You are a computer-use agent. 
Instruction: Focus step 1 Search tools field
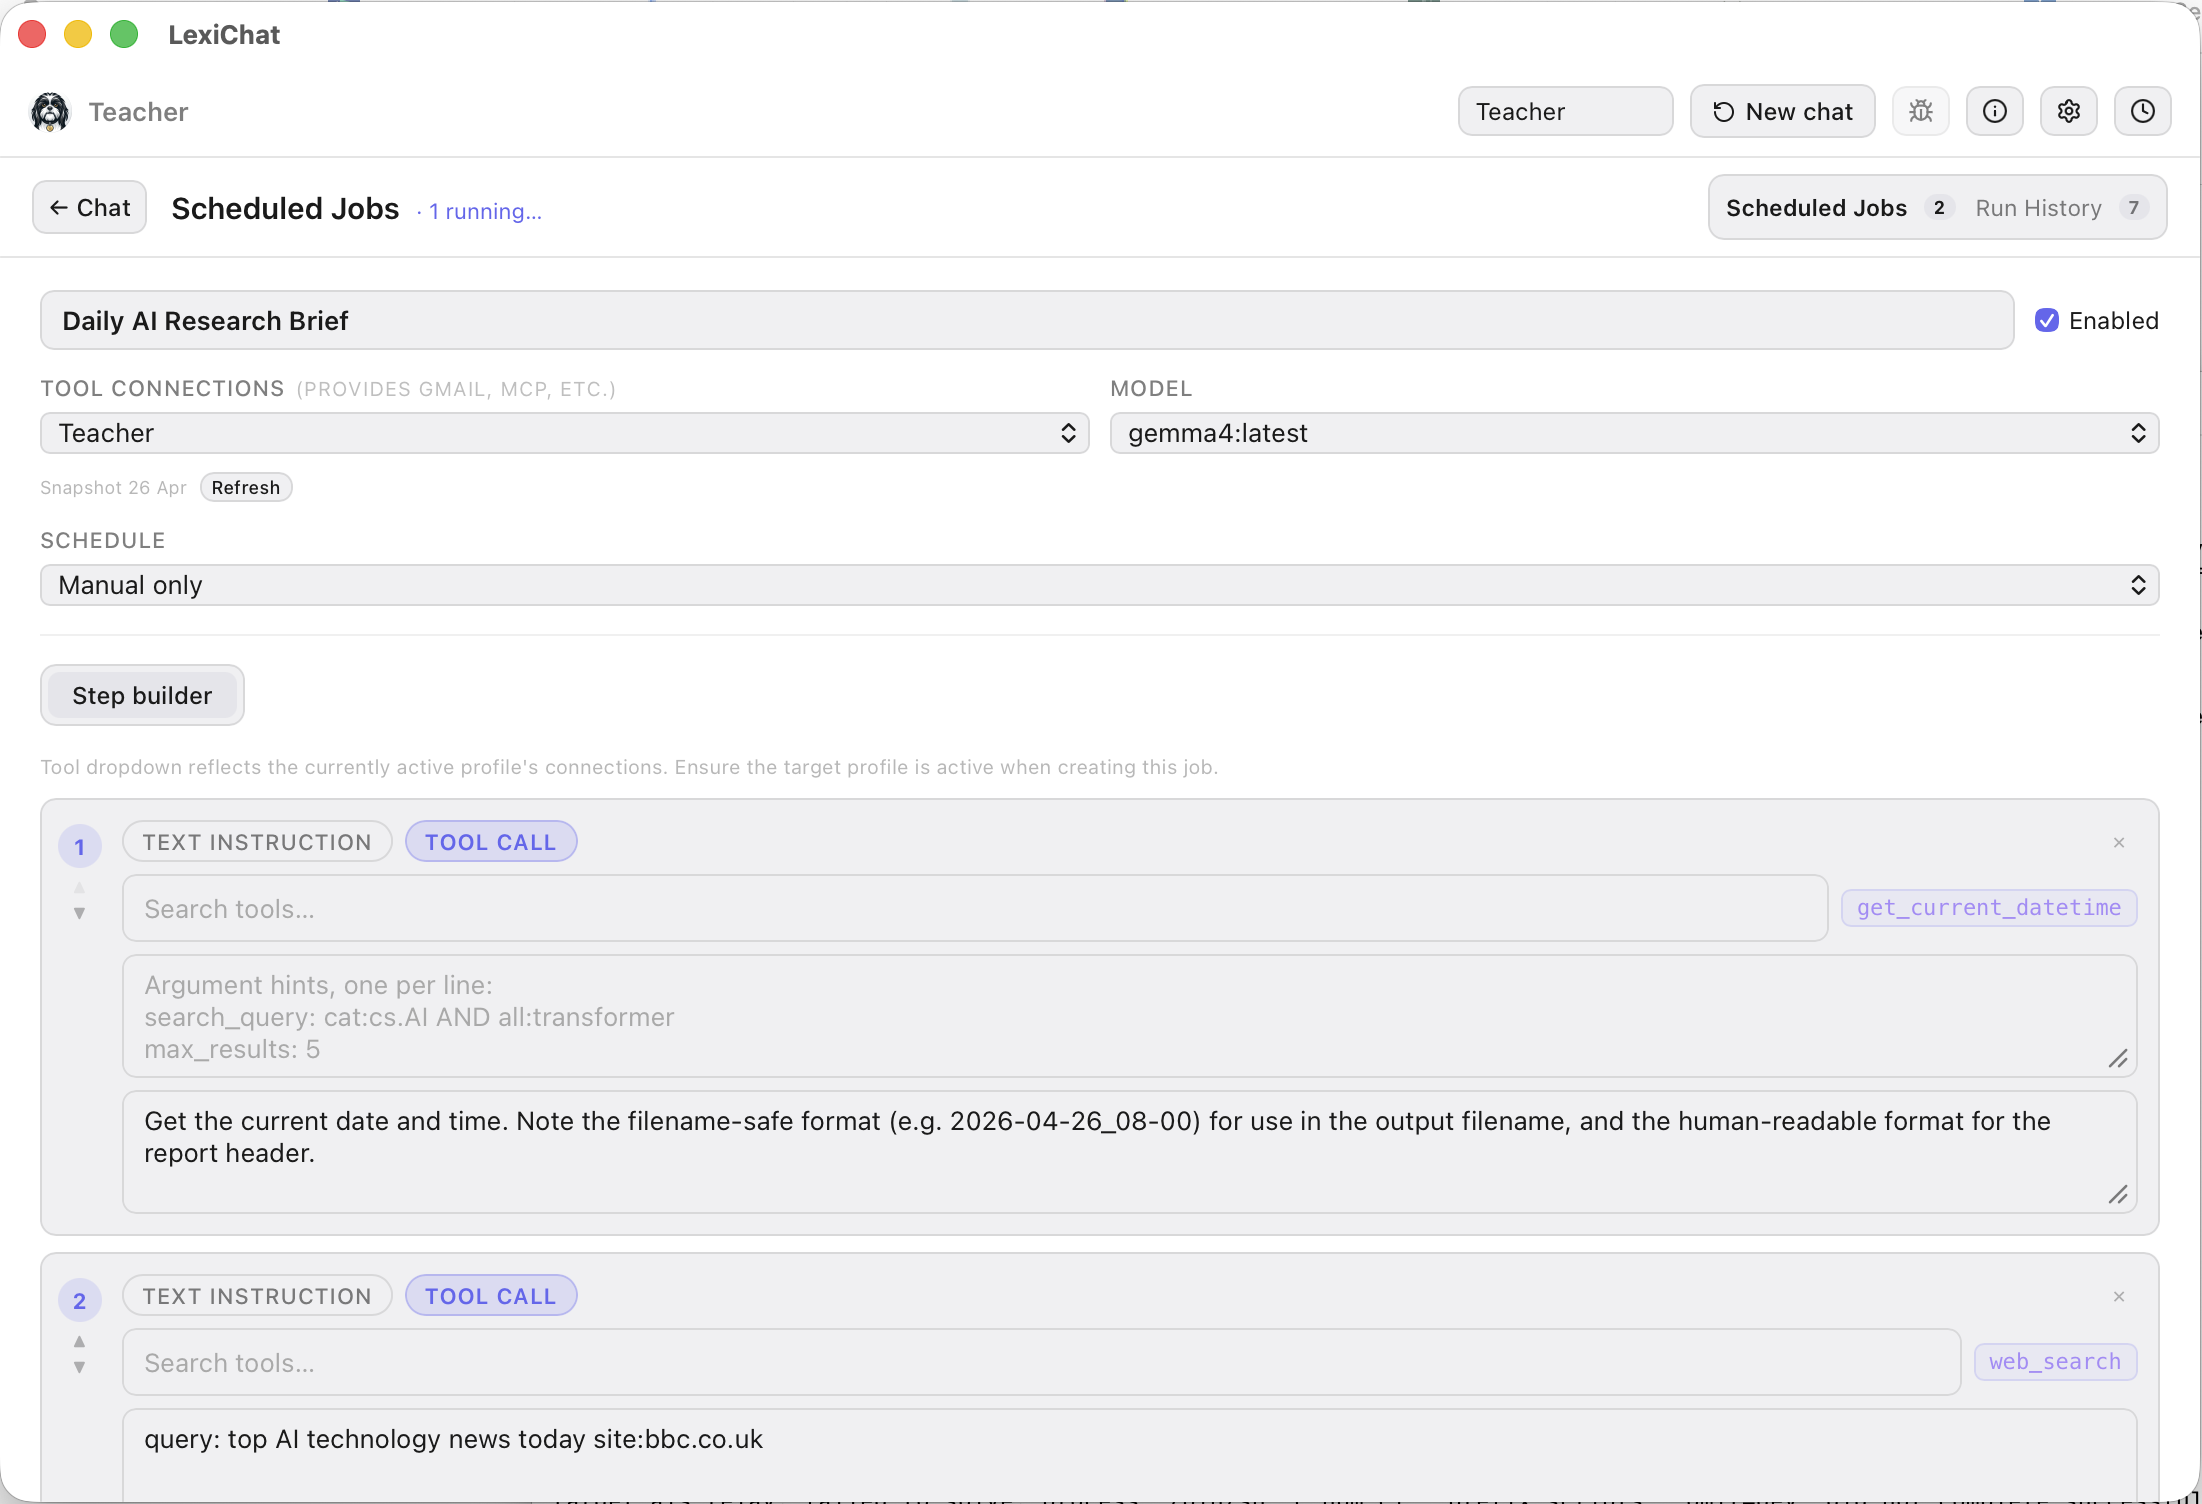[975, 909]
